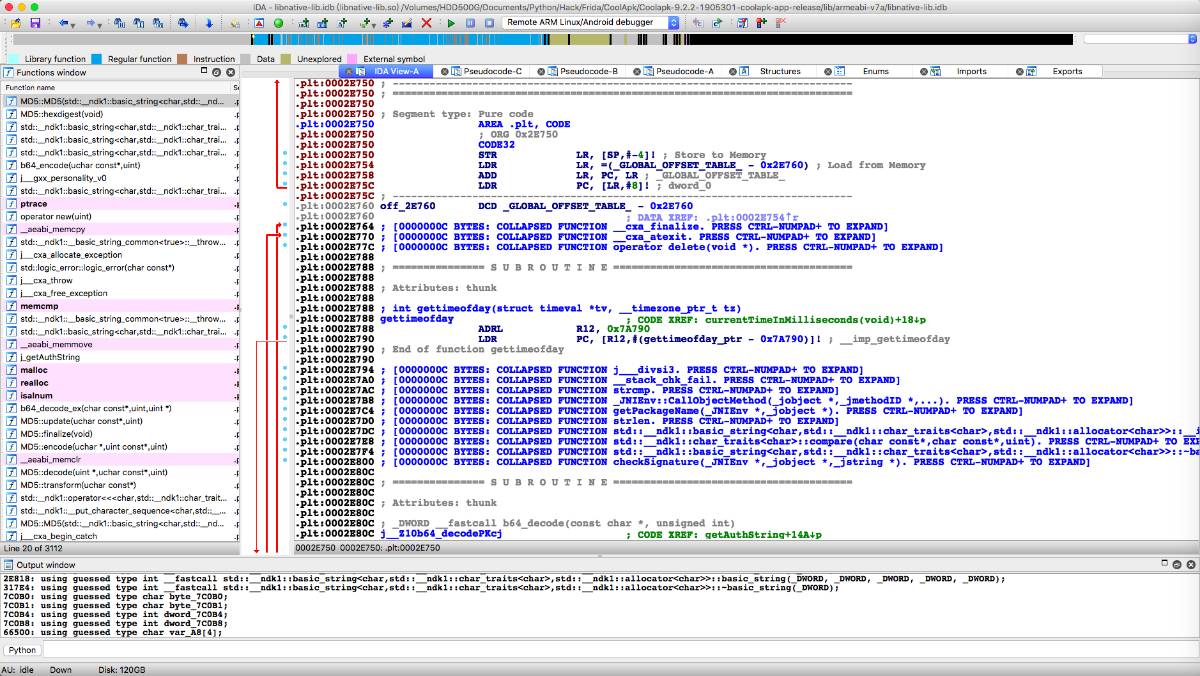Open the graph view icon in toolbar
The width and height of the screenshot is (1200, 676).
pos(258,22)
